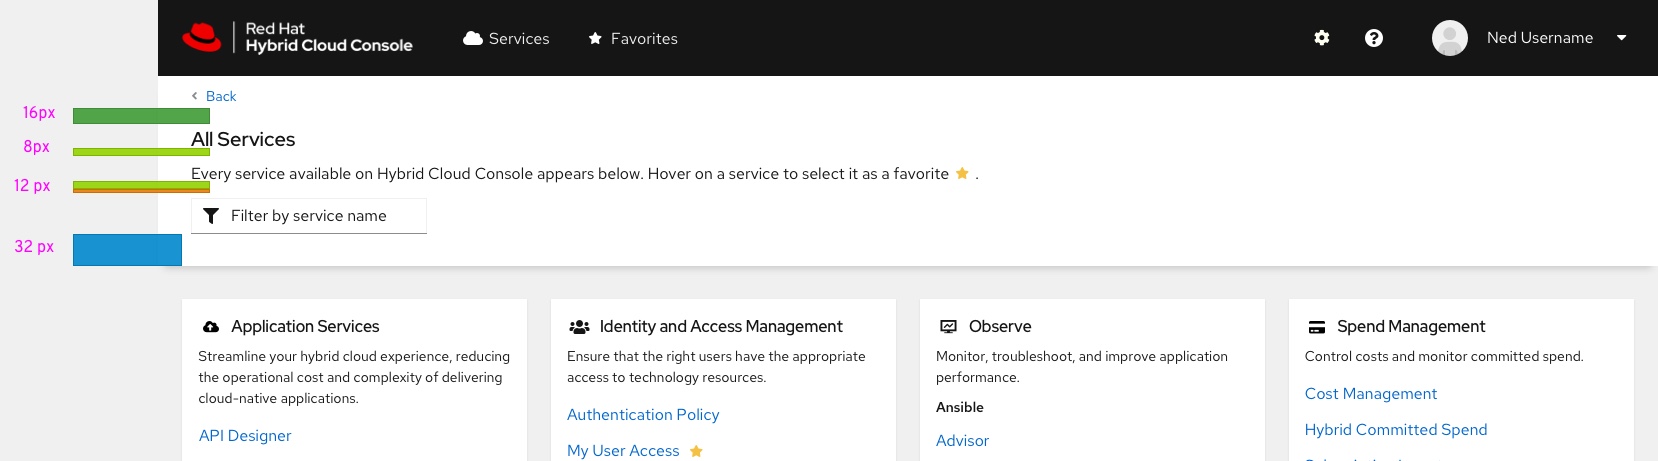The height and width of the screenshot is (461, 1658).
Task: Open the Cost Management link
Action: [x=1370, y=394]
